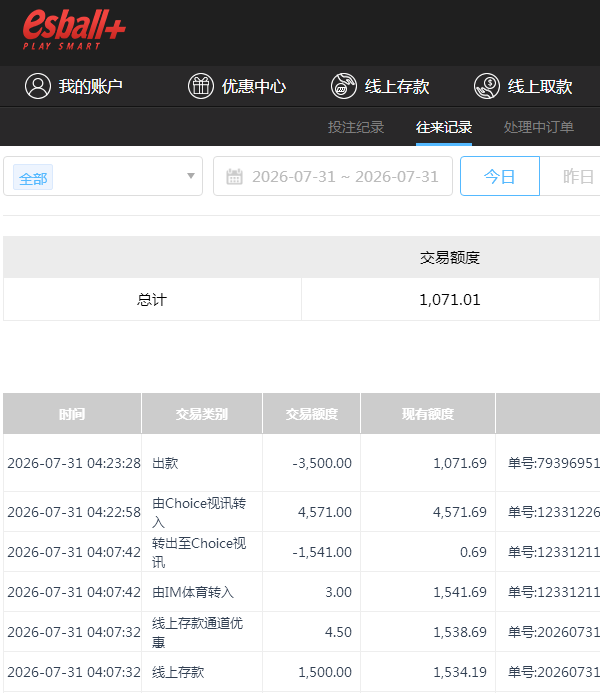Screen dimensions: 600x693
Task: Click the balance 0.69
Action: click(473, 552)
